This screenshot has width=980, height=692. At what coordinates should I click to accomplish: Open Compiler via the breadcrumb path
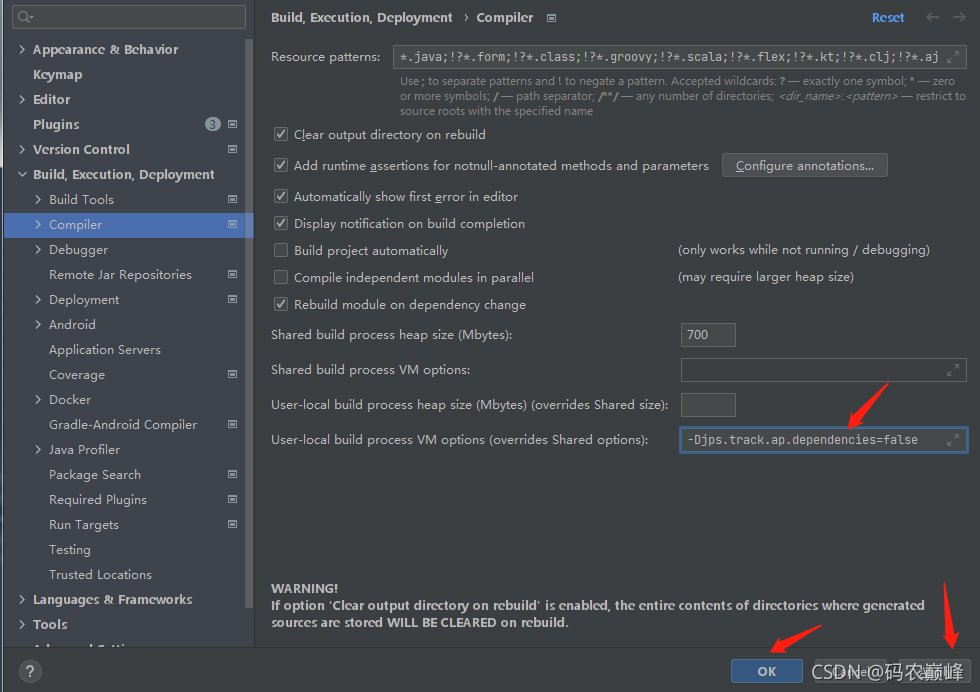tap(504, 17)
